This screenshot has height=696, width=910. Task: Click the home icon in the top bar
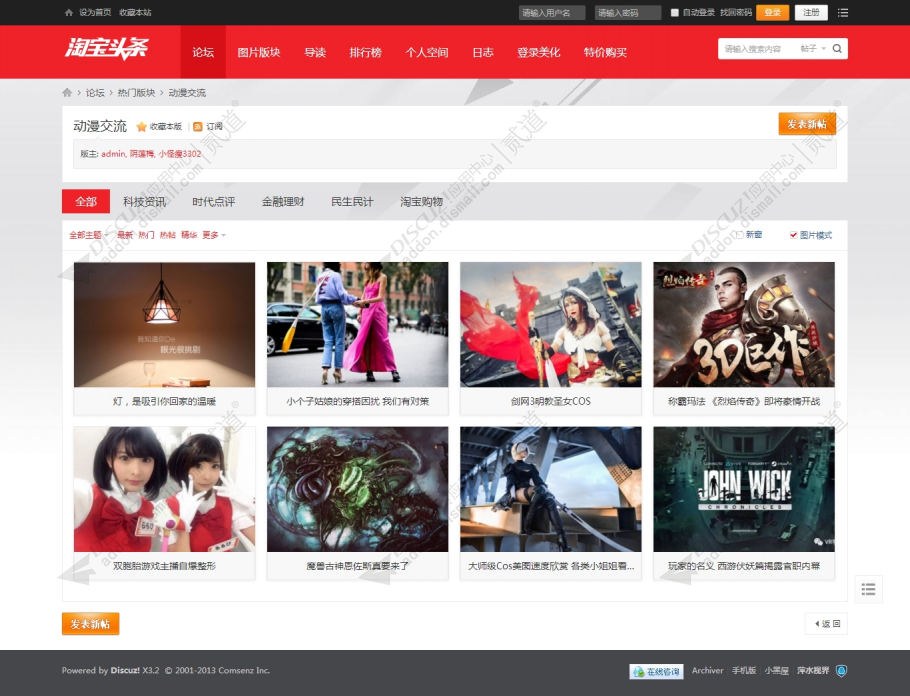68,12
